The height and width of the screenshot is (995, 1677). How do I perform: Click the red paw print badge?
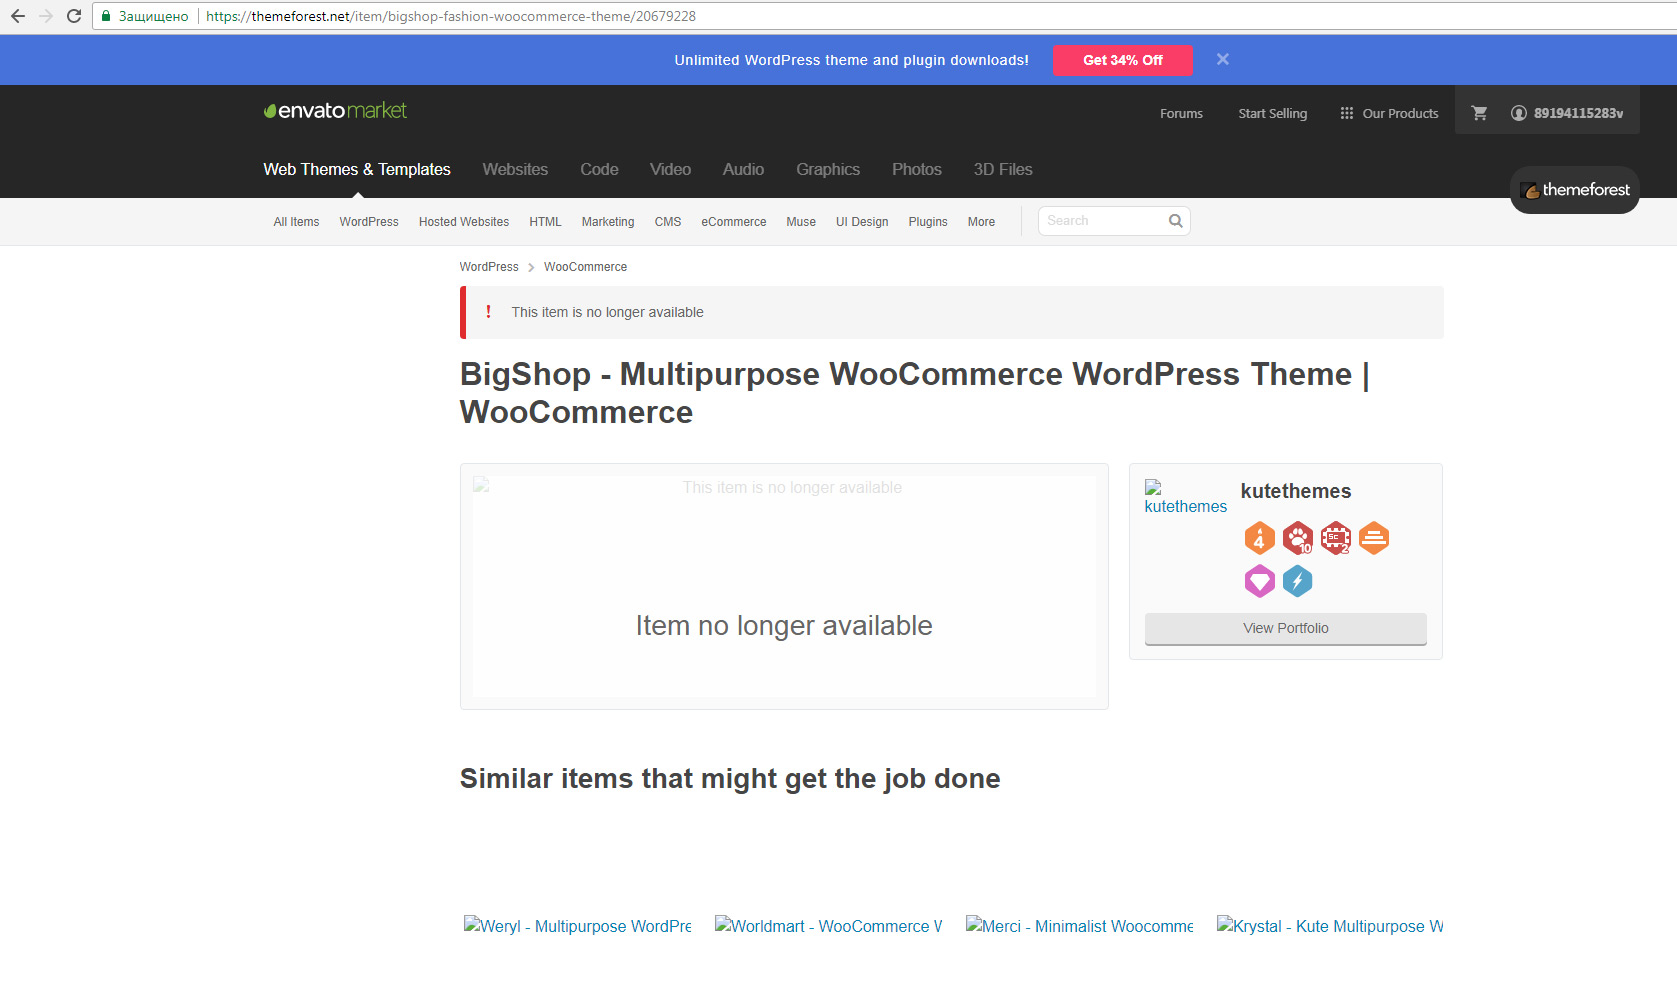click(1298, 538)
